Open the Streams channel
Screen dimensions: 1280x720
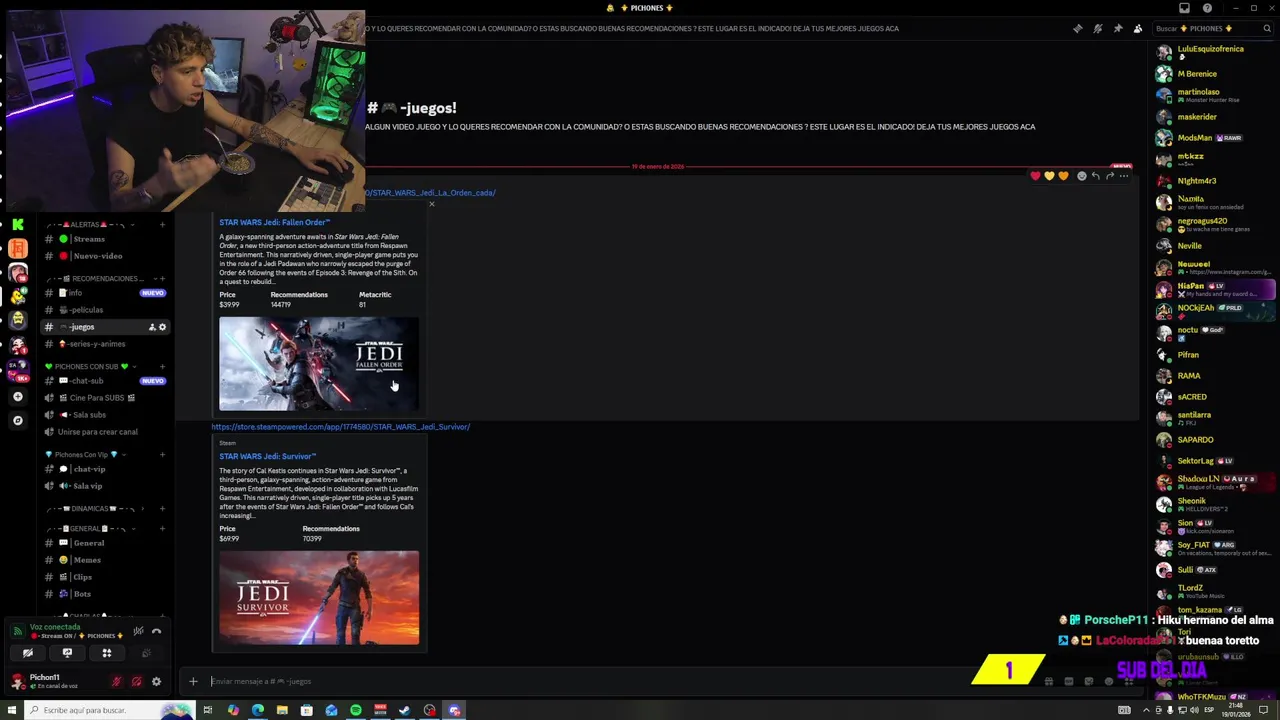pyautogui.click(x=105, y=239)
